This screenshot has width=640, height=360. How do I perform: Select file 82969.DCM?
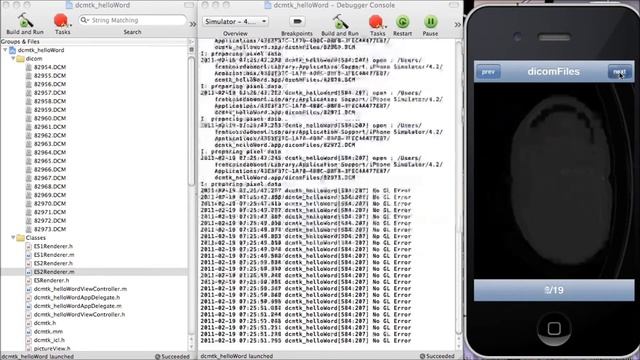point(50,195)
